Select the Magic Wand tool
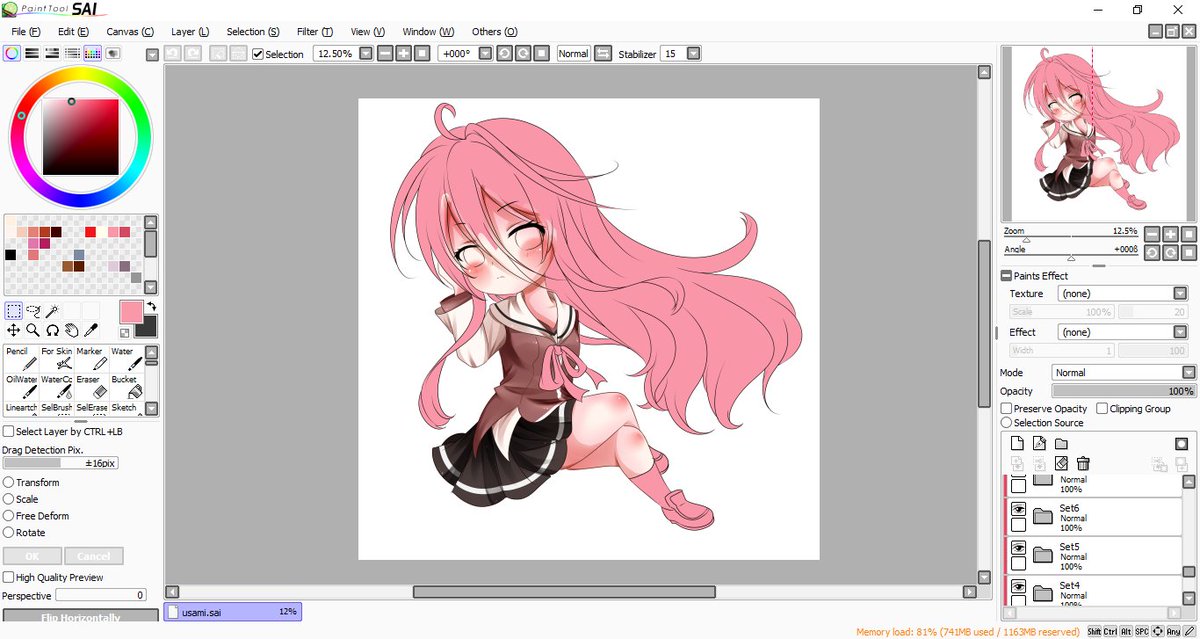Screen dimensions: 1200x639 pos(52,311)
